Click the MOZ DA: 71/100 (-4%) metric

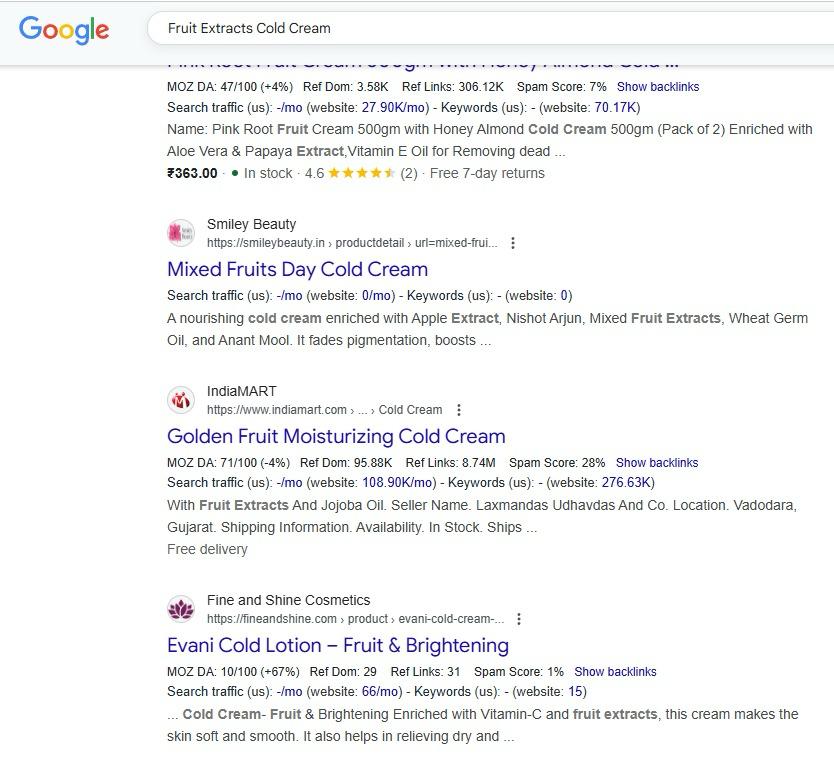229,463
